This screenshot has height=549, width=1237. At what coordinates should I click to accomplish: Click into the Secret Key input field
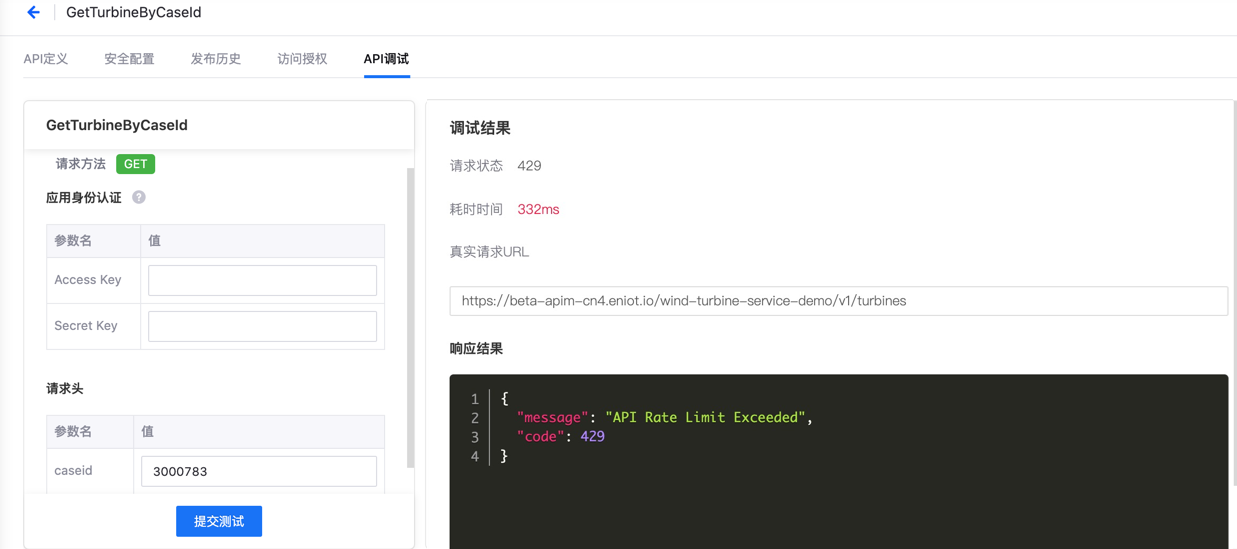(x=262, y=326)
